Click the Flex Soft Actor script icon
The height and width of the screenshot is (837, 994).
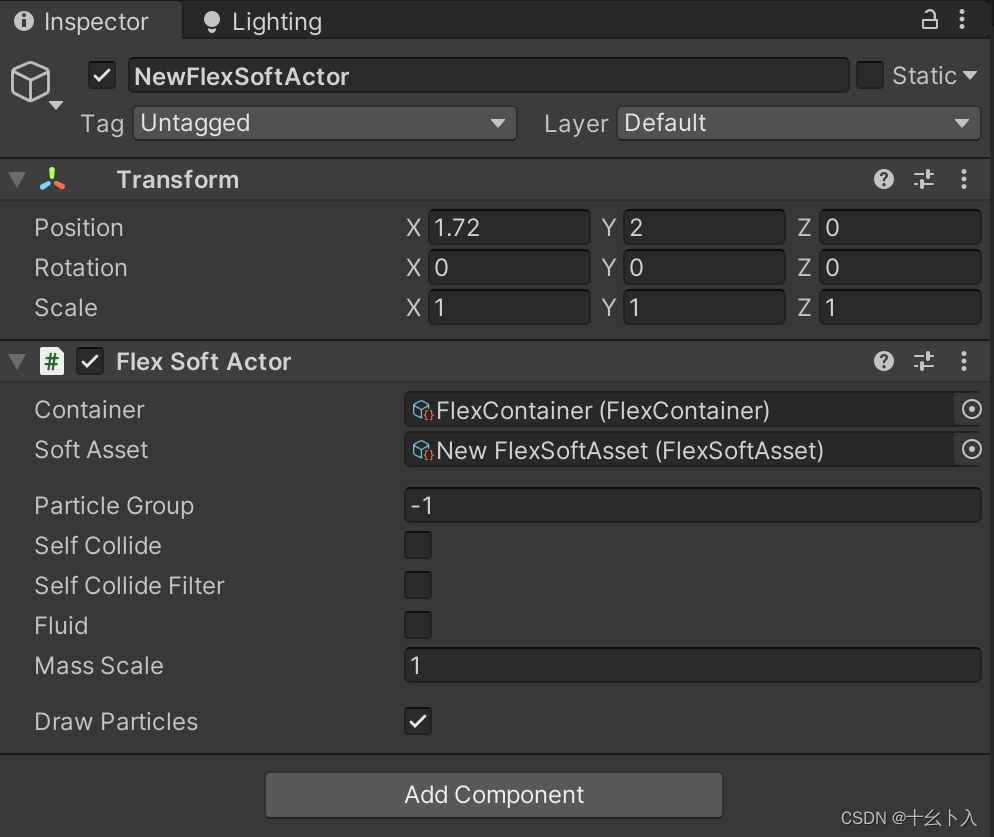[x=51, y=361]
